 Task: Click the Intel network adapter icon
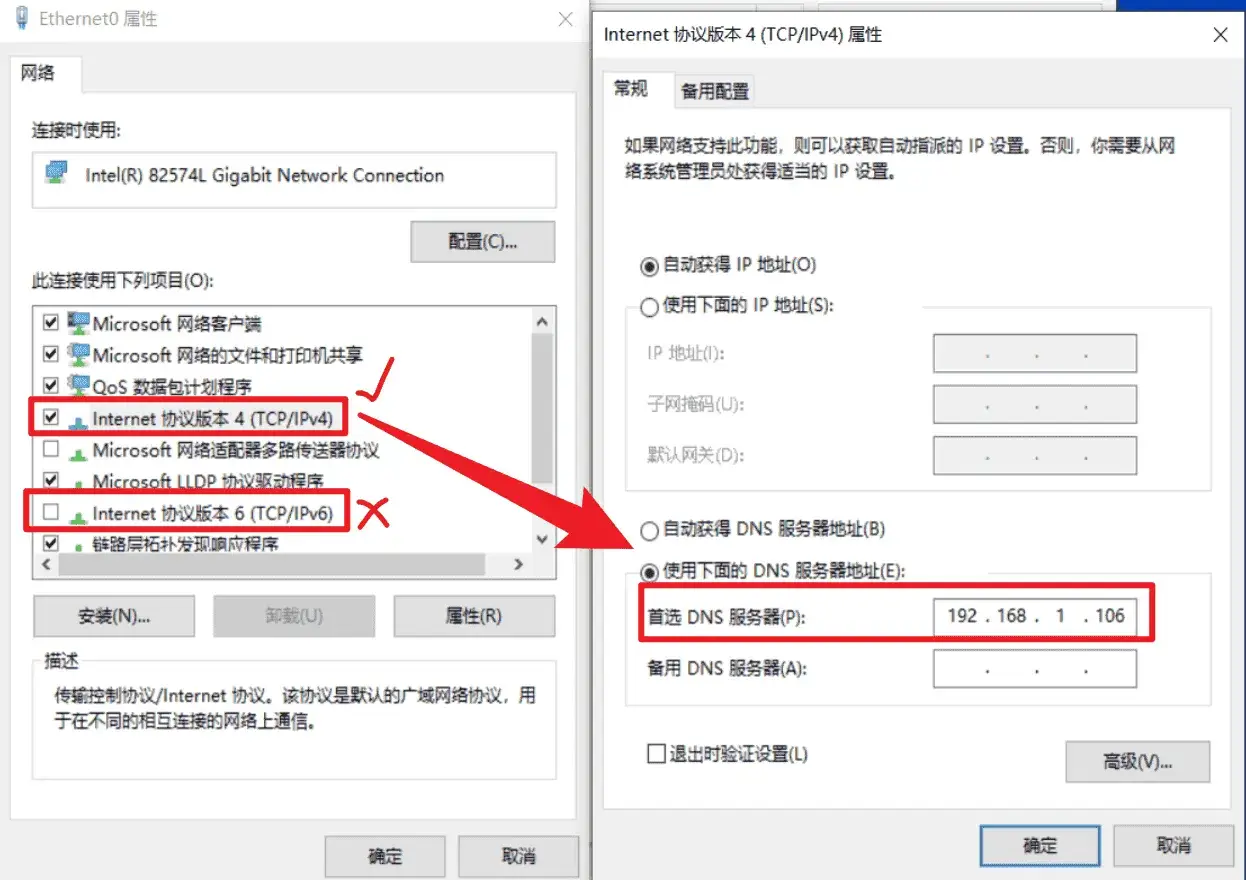[x=57, y=174]
